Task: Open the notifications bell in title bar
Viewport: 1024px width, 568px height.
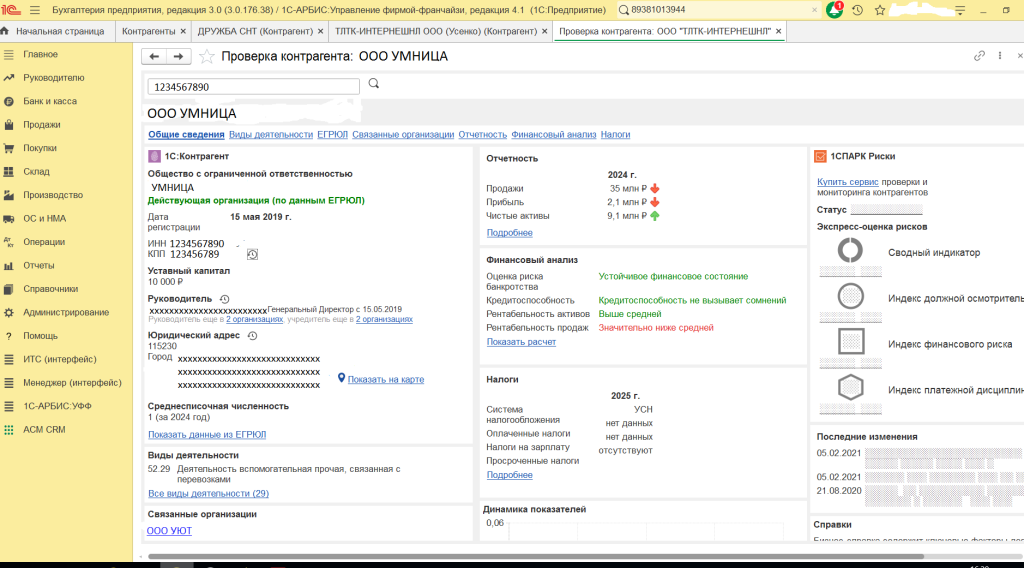Action: (834, 10)
